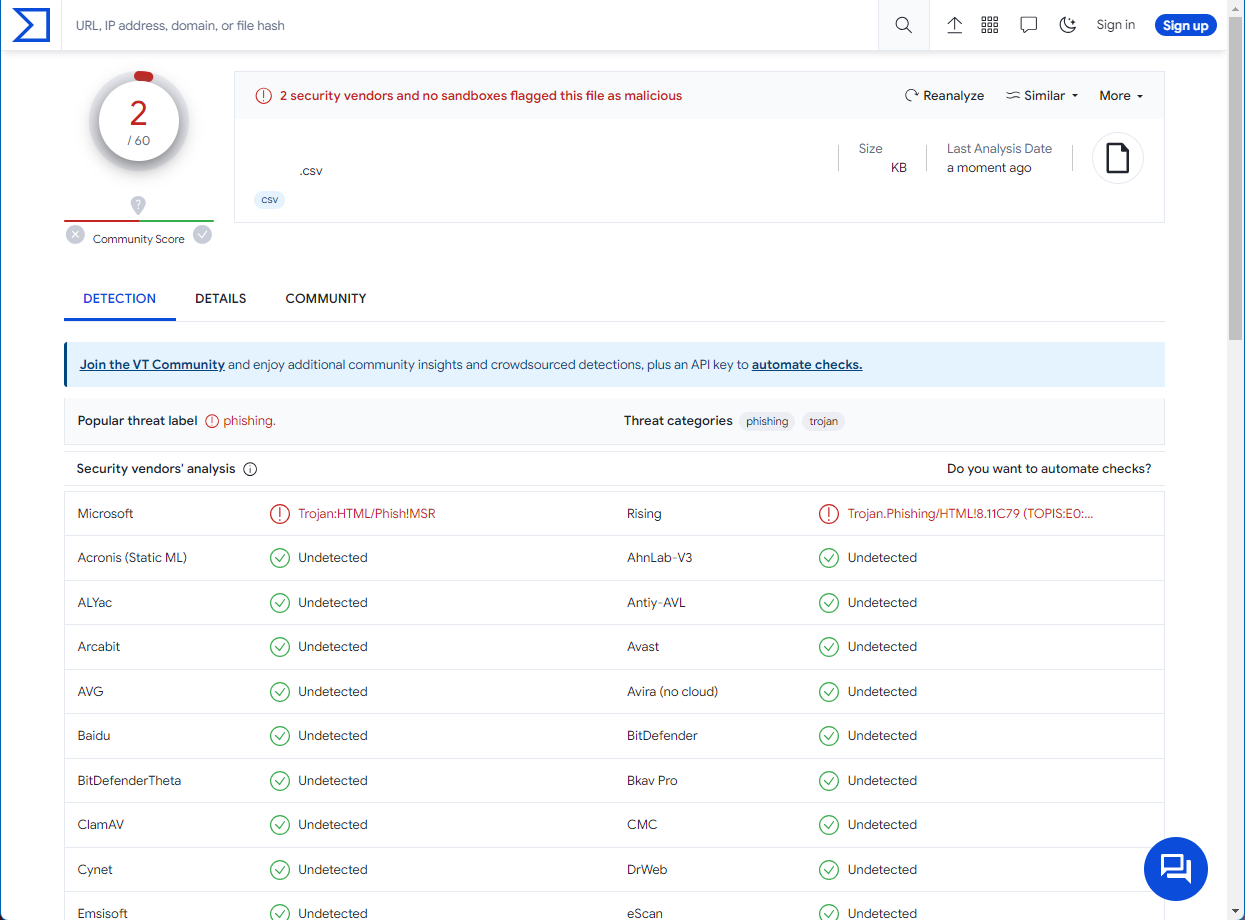Click the phishing threat category chip
The height and width of the screenshot is (920, 1245).
pos(767,421)
